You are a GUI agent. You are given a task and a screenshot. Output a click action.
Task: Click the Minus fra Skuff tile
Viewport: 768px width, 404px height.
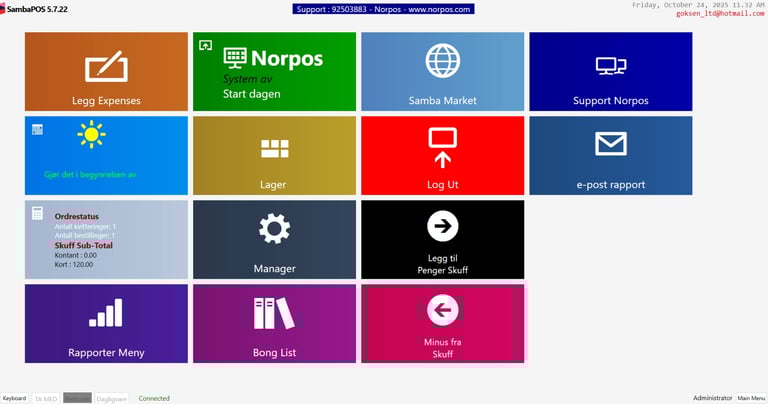click(443, 324)
